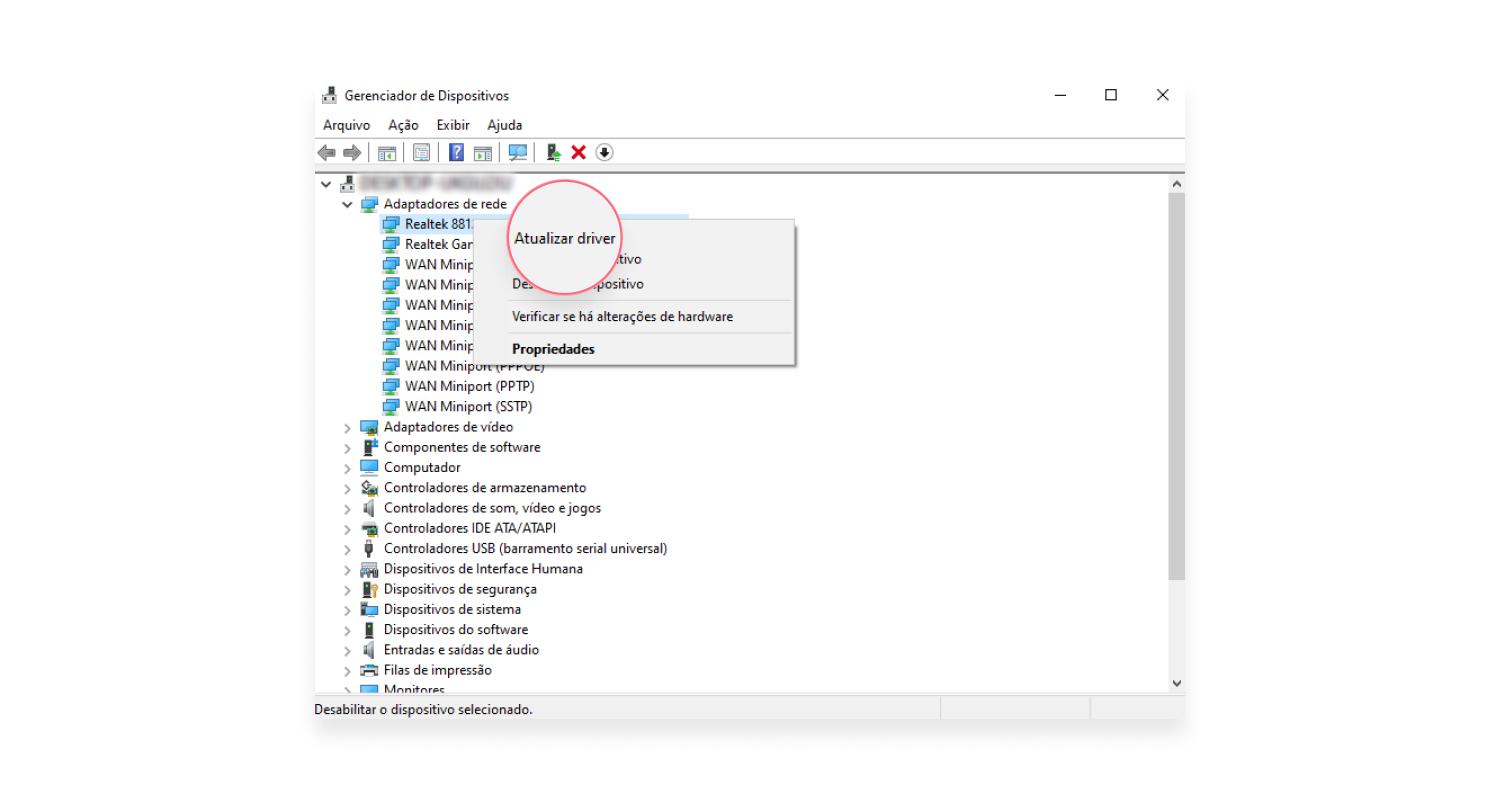Click the Dispositivos de Interface Humana icon
Image resolution: width=1500 pixels, height=800 pixels.
pos(370,569)
